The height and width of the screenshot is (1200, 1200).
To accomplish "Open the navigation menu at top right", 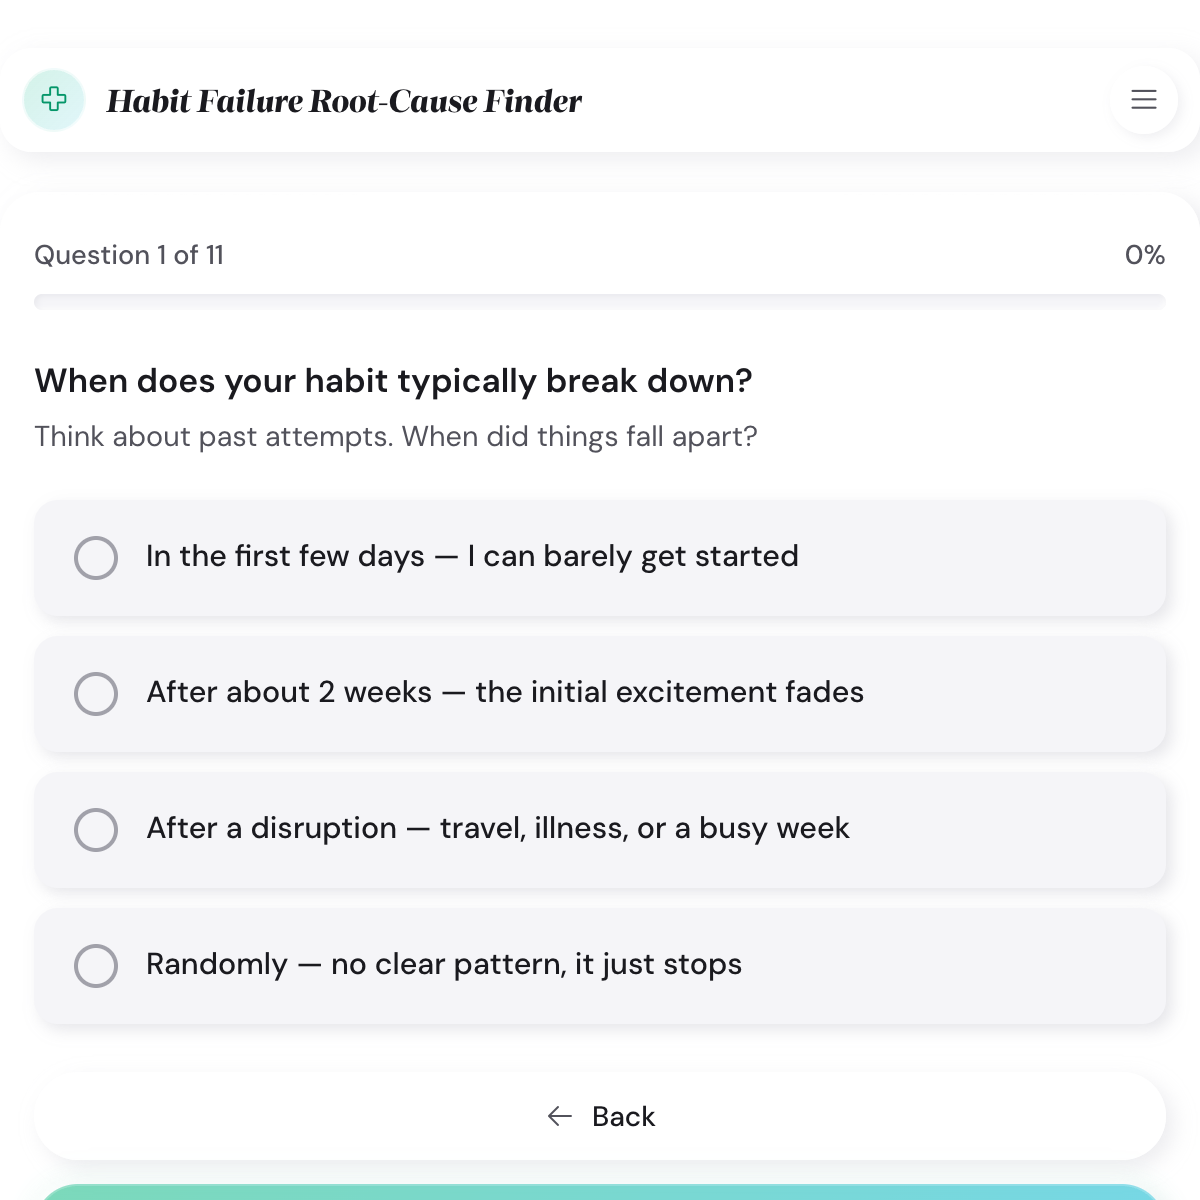I will click(1143, 100).
